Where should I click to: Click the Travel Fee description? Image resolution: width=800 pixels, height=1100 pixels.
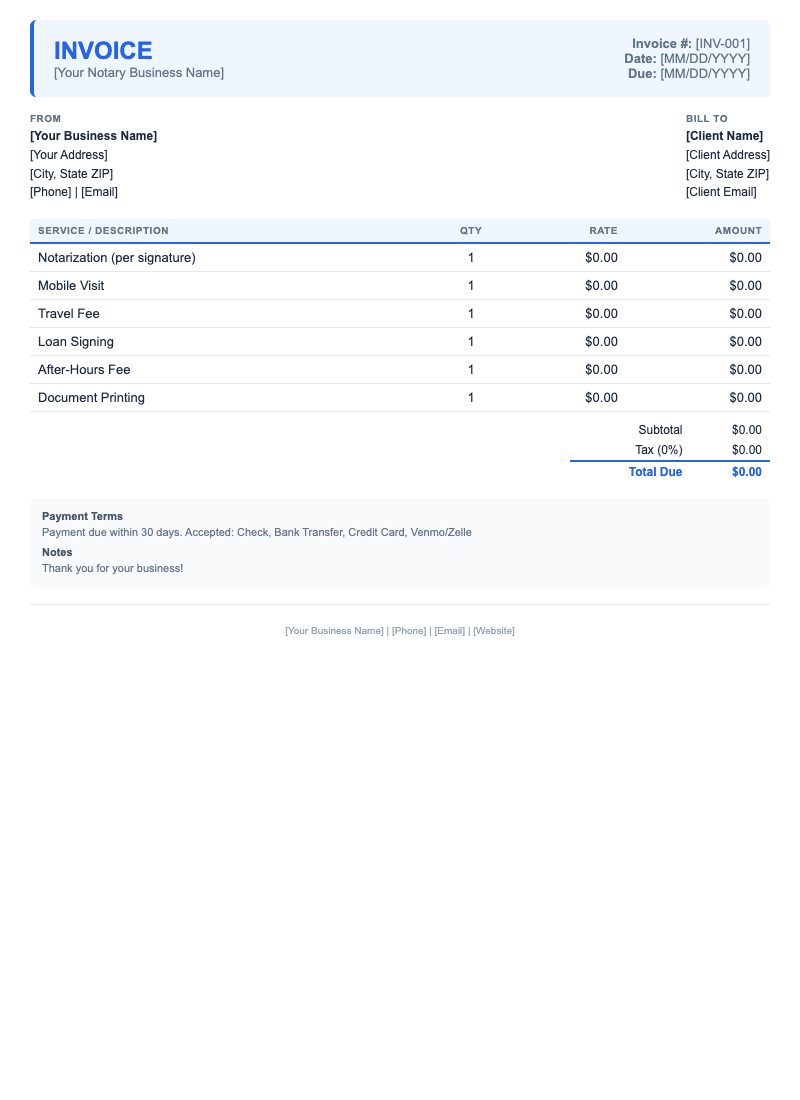point(69,314)
